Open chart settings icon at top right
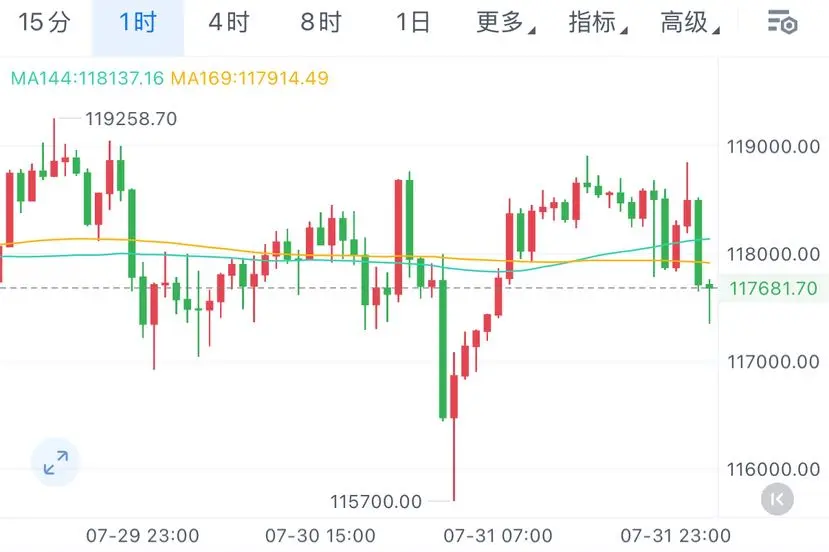Viewport: 829px width, 552px height. click(x=782, y=23)
